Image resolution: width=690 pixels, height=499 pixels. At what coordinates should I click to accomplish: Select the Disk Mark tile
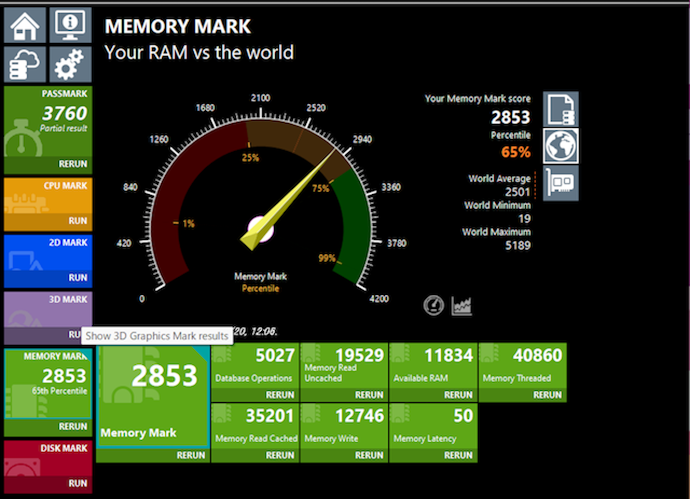(x=48, y=459)
